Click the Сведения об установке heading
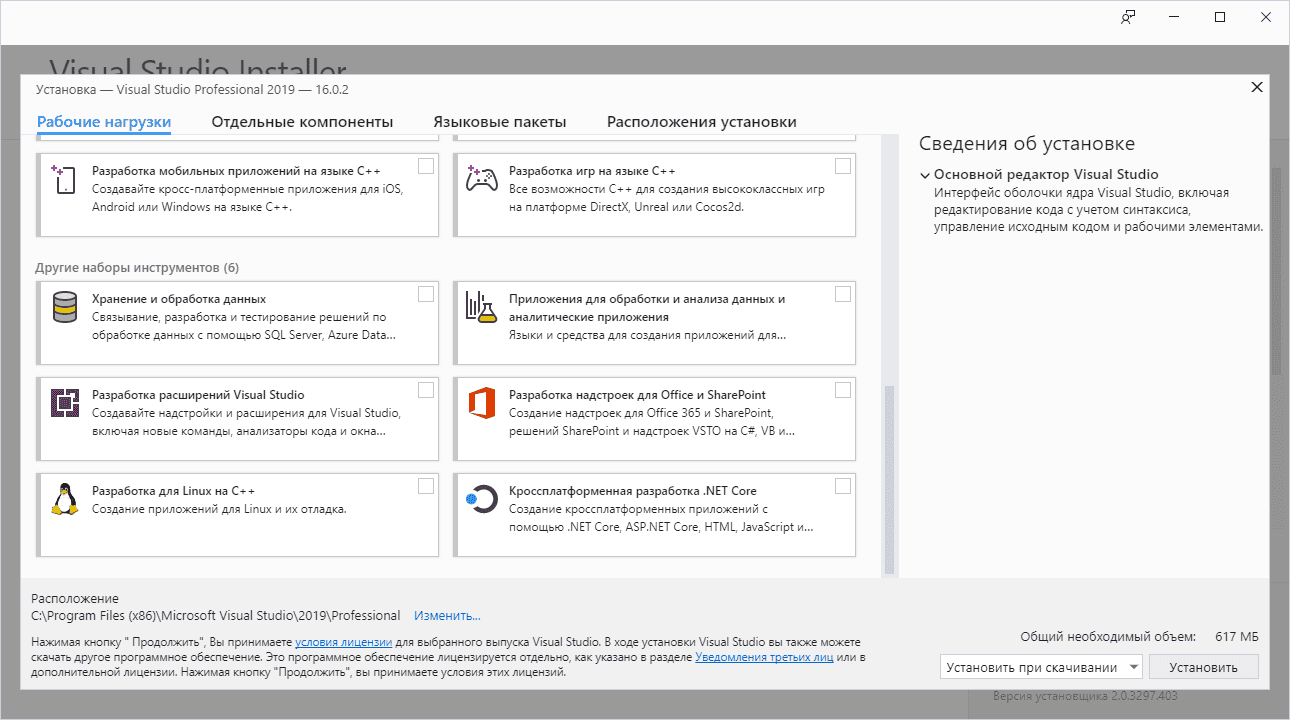The height and width of the screenshot is (720, 1290). click(1027, 144)
